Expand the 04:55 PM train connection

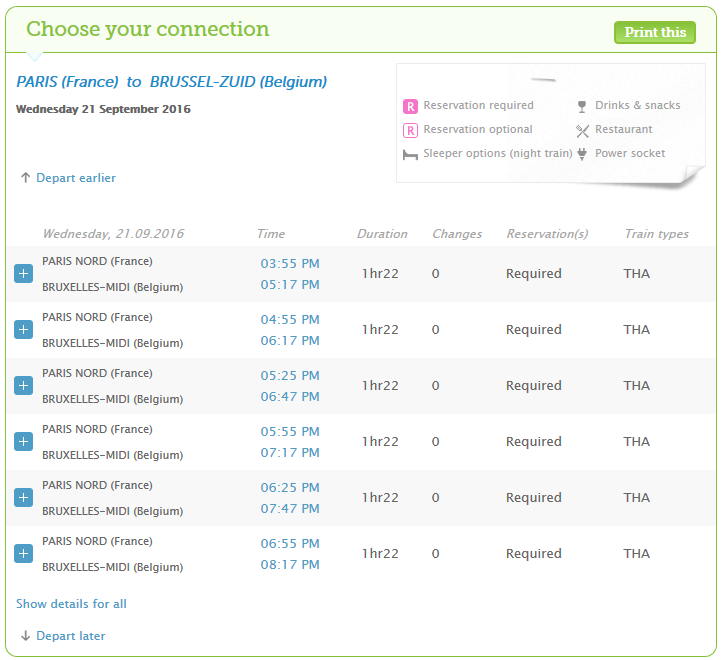tap(23, 330)
